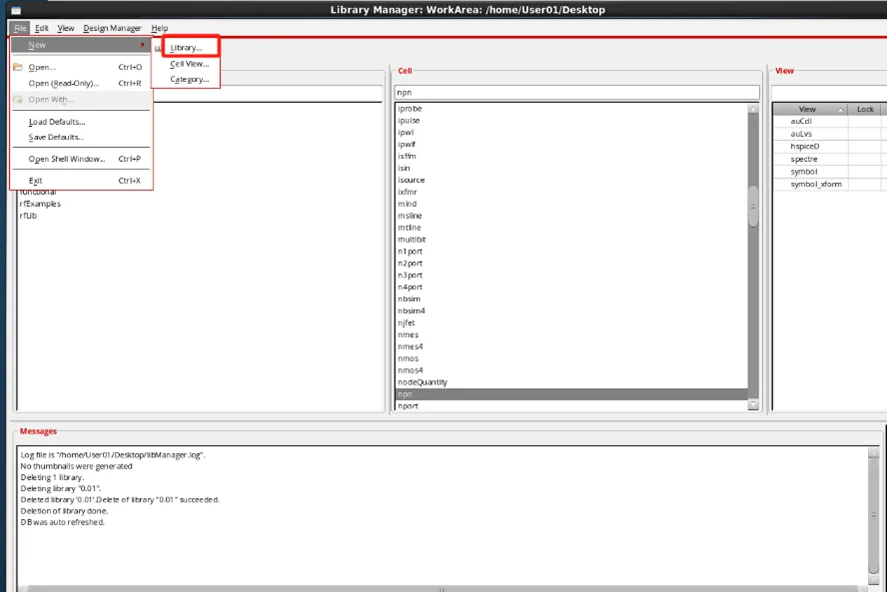This screenshot has width=887, height=592.
Task: Click the scroll up arrow in Cell list
Action: [753, 108]
